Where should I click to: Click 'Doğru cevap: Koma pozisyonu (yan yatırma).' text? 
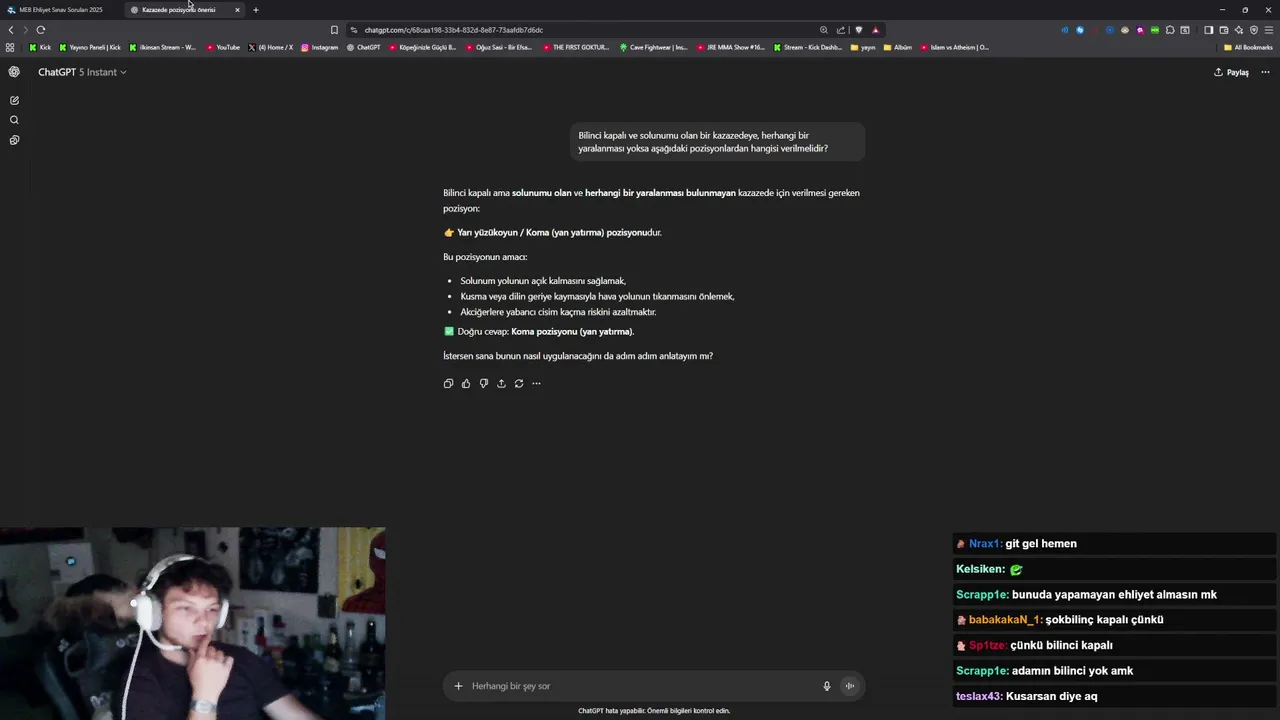point(545,331)
